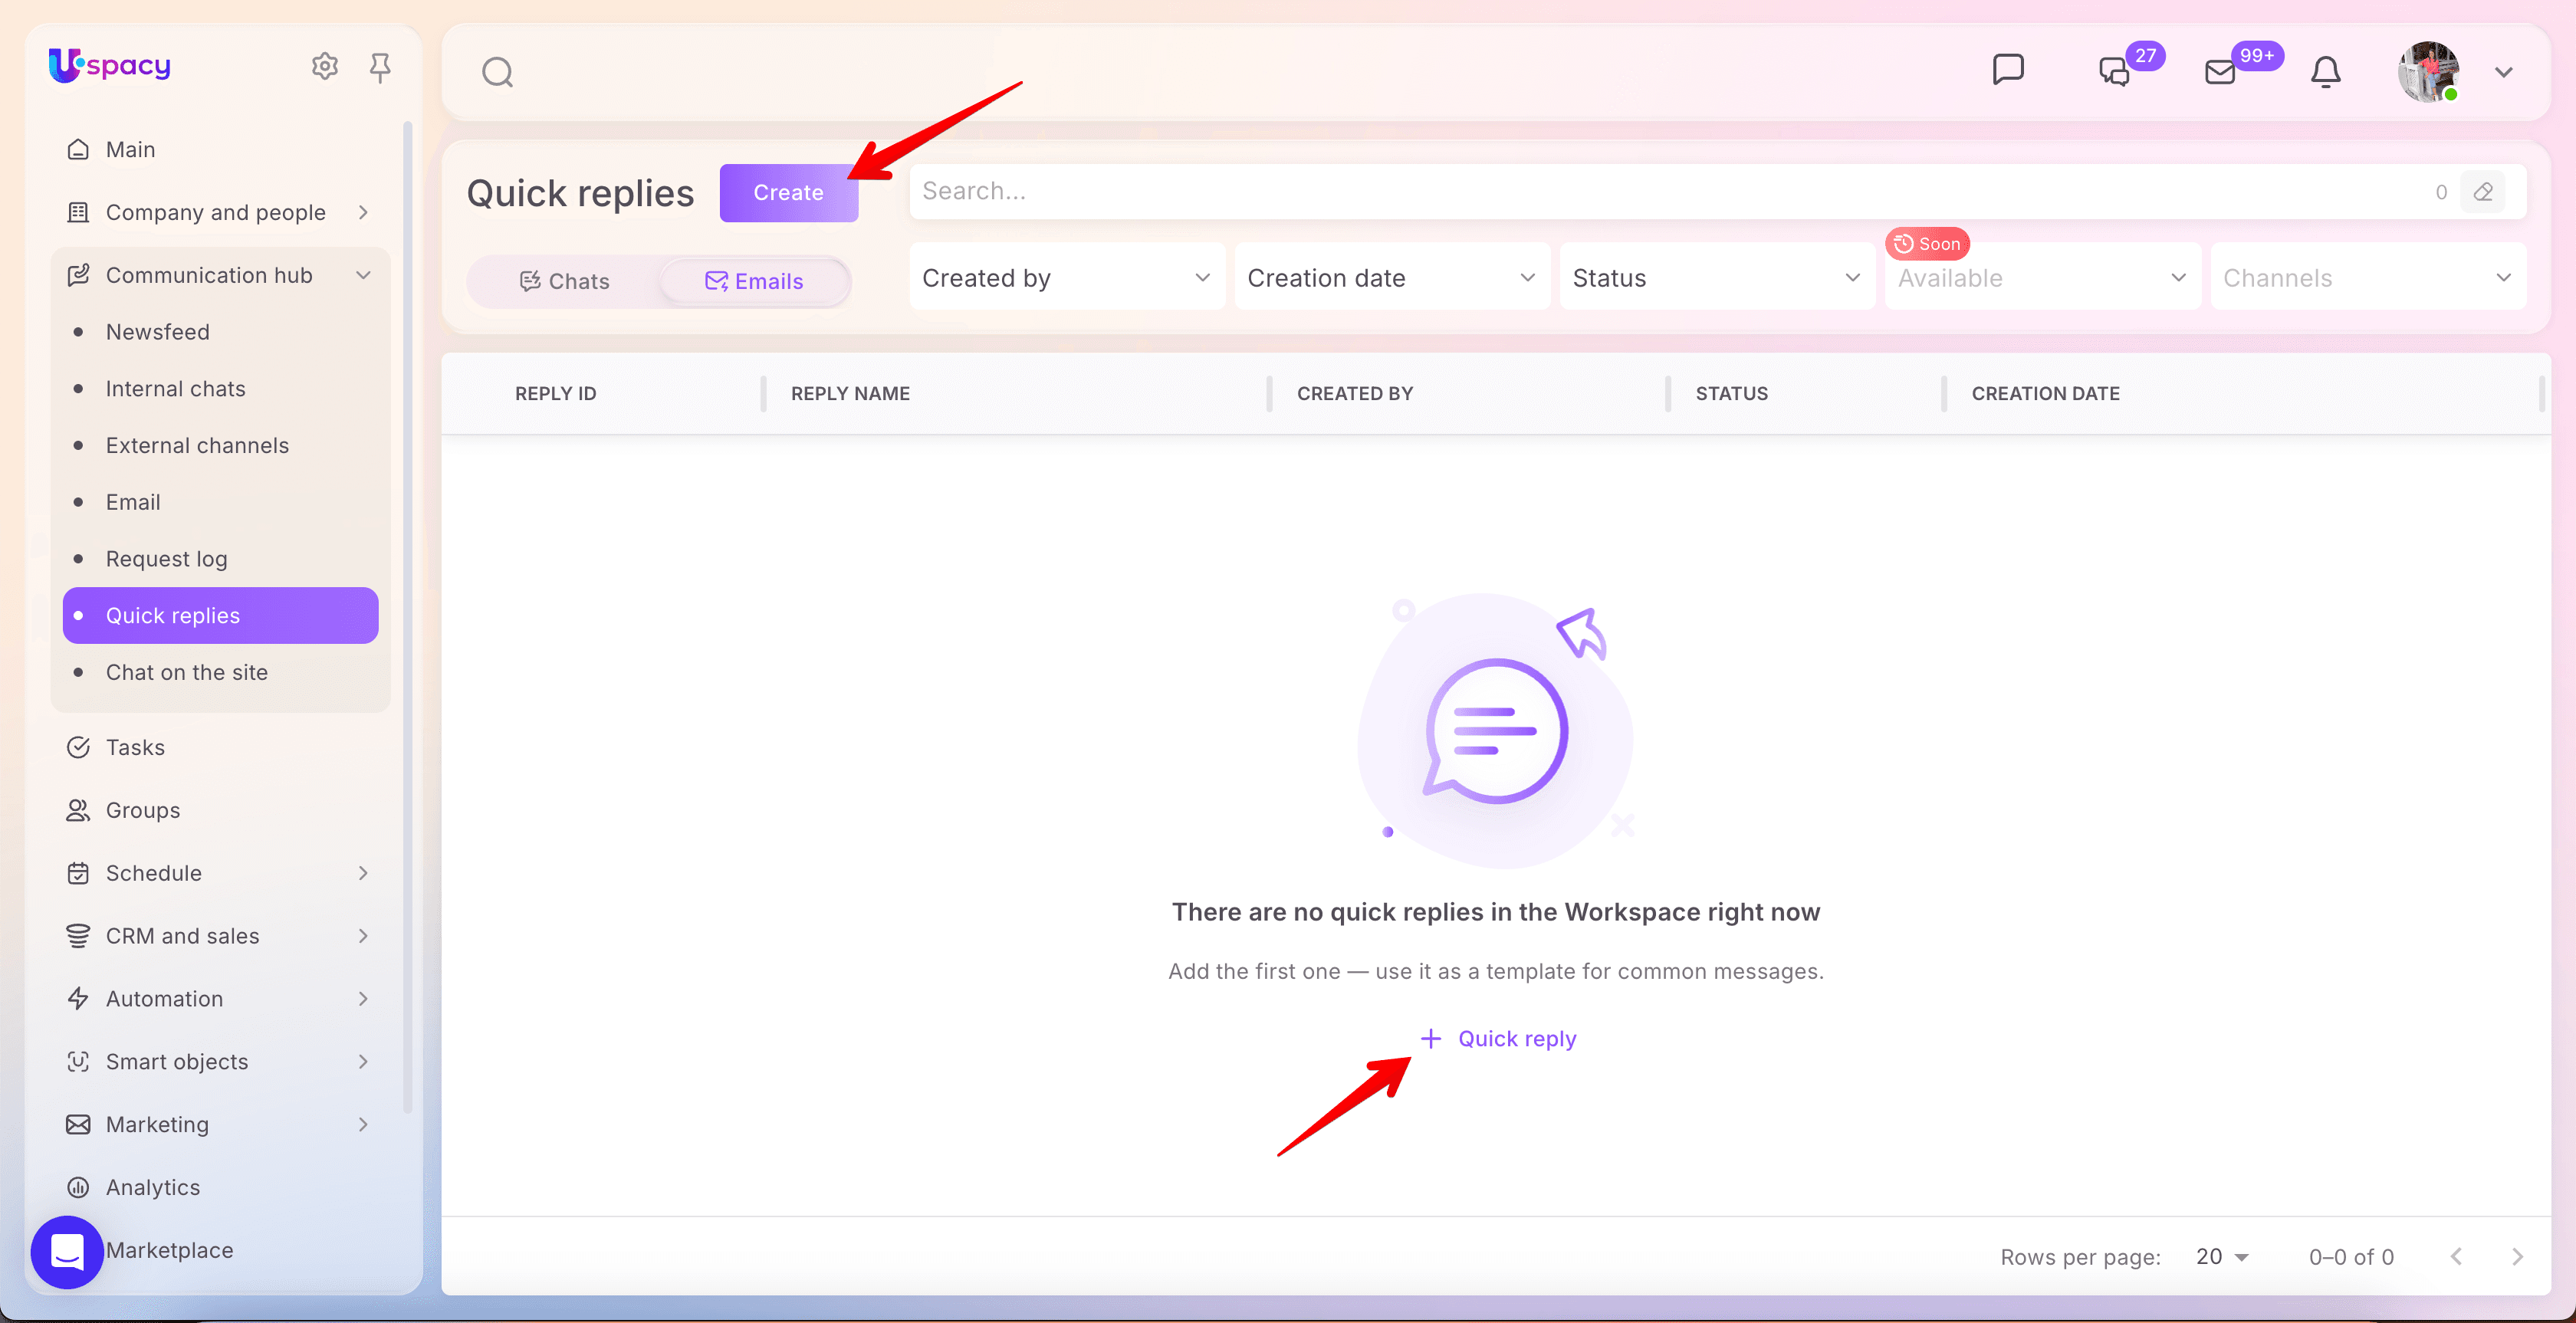
Task: Click the plus Quick reply link
Action: pyautogui.click(x=1497, y=1039)
